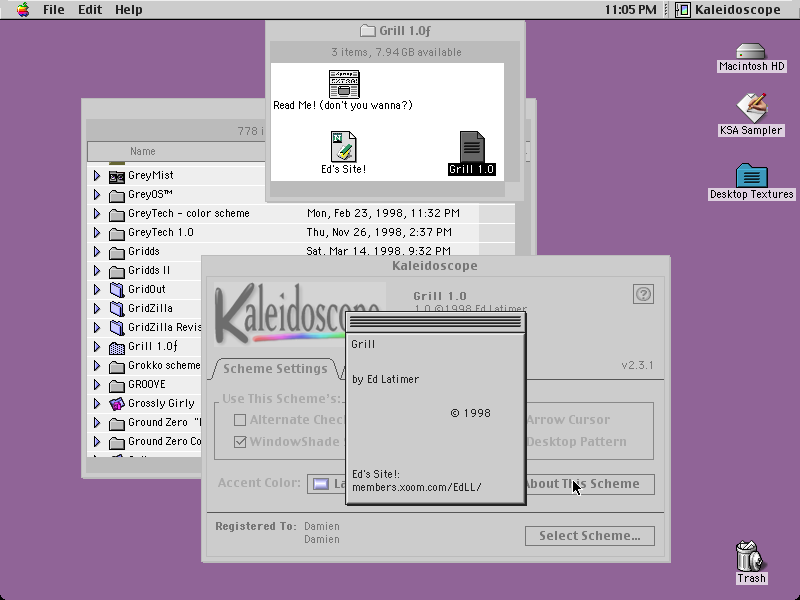This screenshot has width=800, height=600.
Task: Click the Ground Zero Co folder icon
Action: coord(117,442)
